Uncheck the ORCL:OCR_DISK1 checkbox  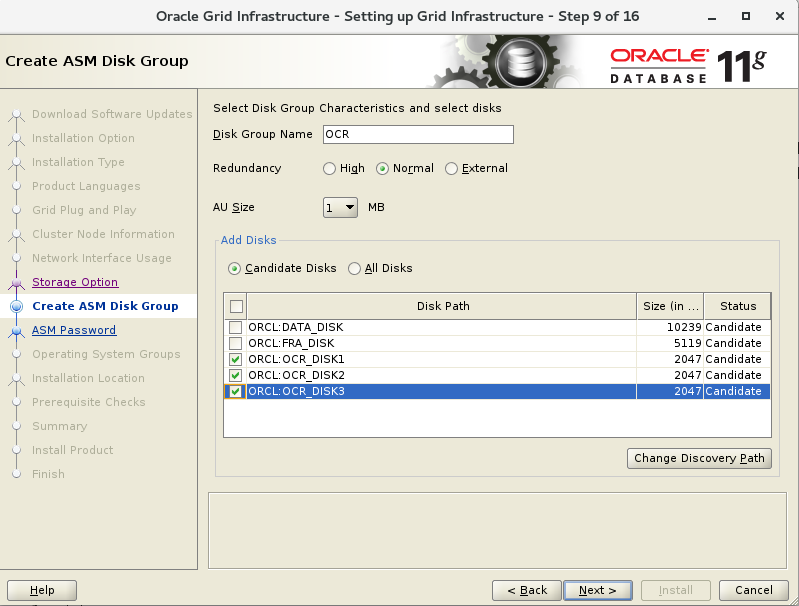tap(235, 359)
